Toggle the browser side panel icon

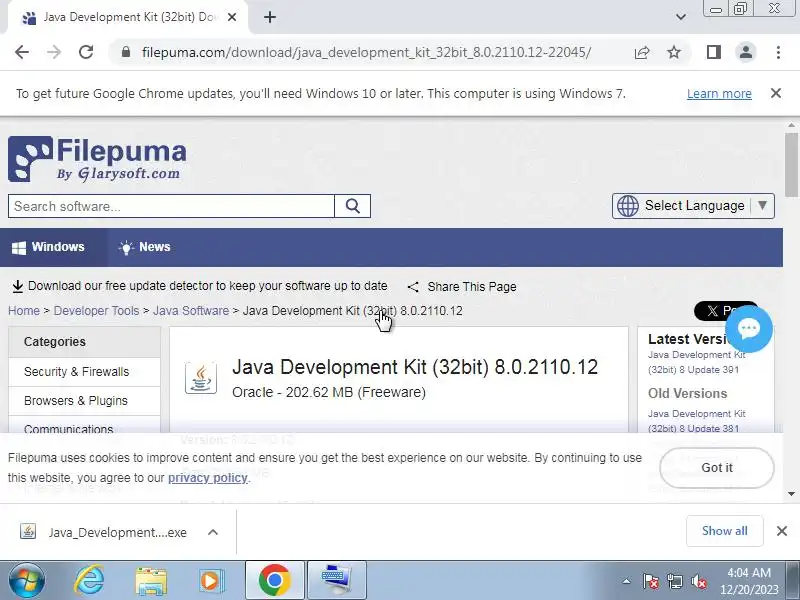[713, 52]
